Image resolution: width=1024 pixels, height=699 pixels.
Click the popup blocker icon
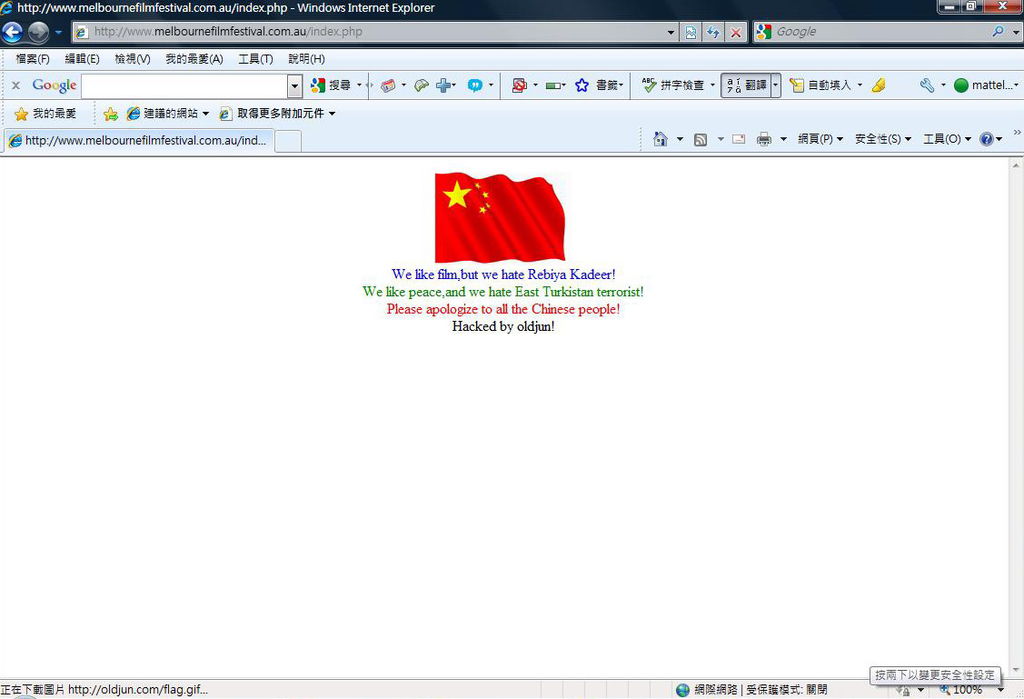(520, 86)
